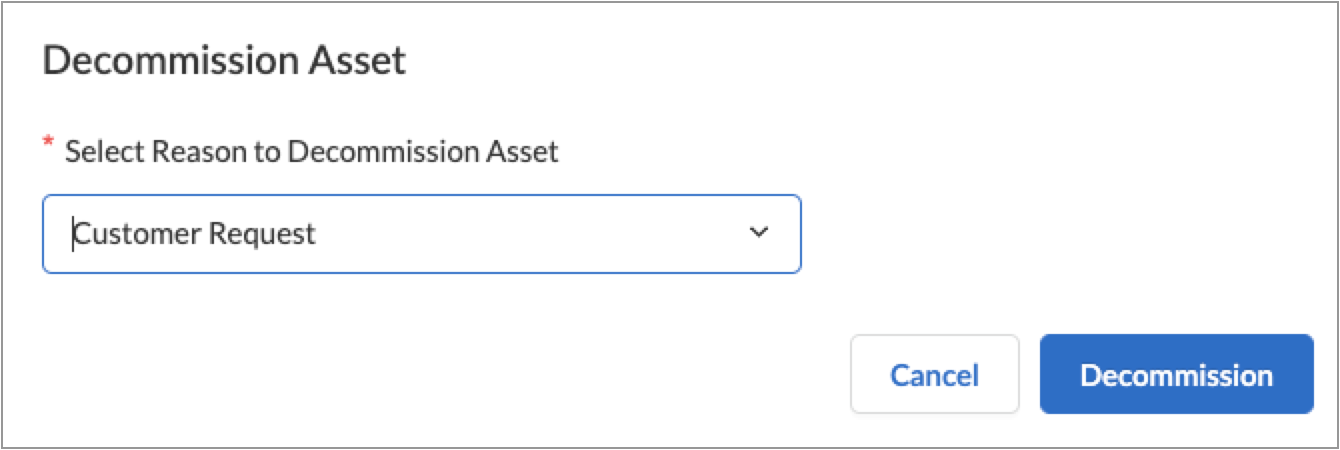
Task: Dismiss the dialog using Cancel
Action: pos(934,375)
